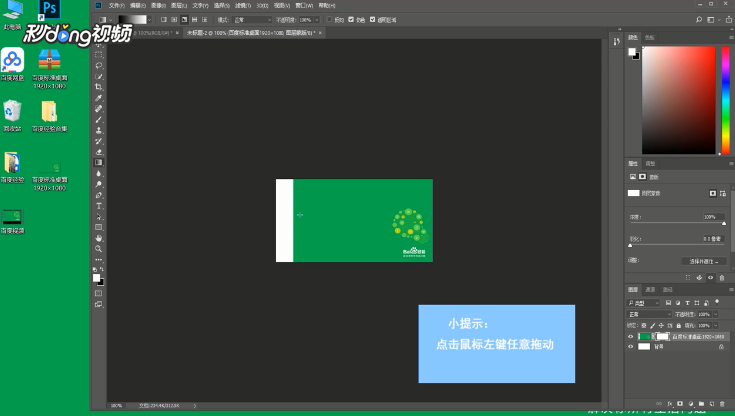This screenshot has height=416, width=735.
Task: Select the Rectangle shape tool
Action: point(98,227)
